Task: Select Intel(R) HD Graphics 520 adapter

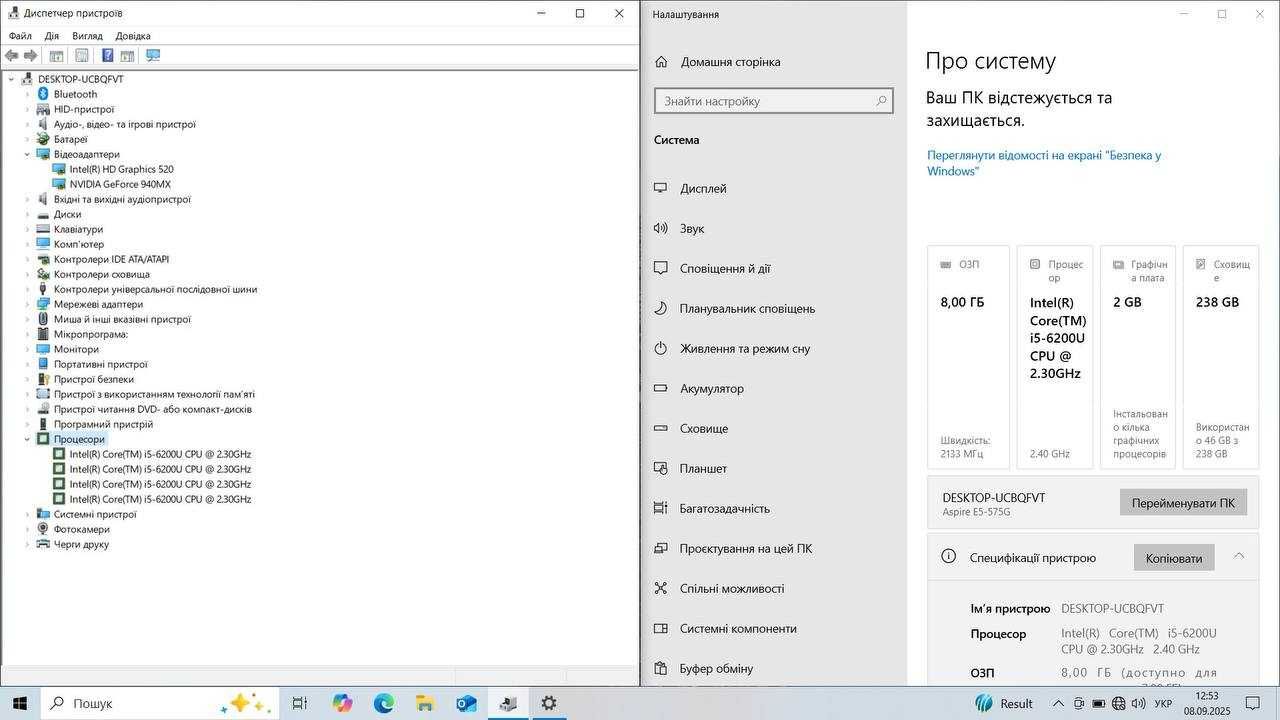Action: click(x=121, y=169)
